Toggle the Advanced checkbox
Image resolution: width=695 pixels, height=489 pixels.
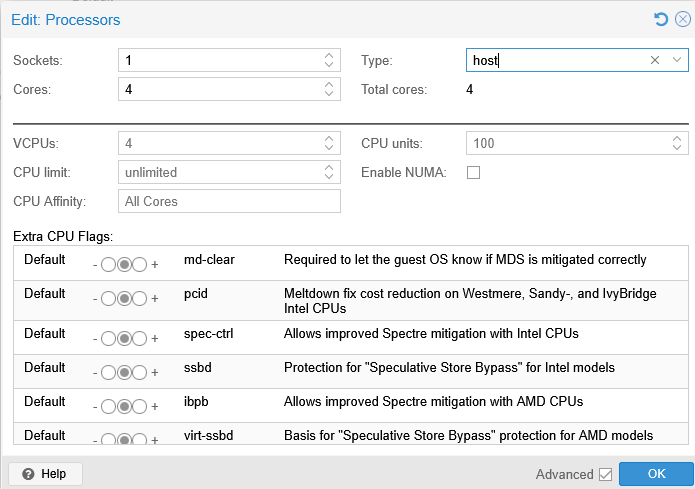604,474
